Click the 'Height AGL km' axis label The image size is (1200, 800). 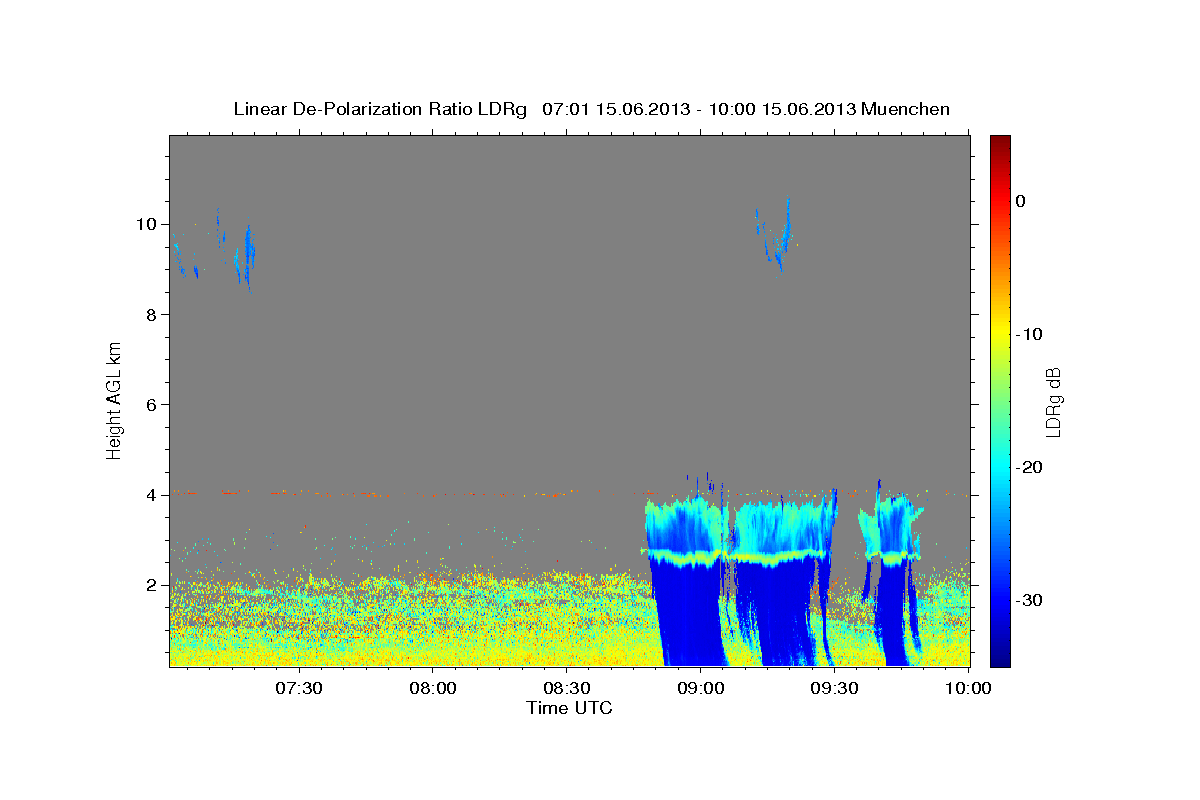tap(115, 400)
